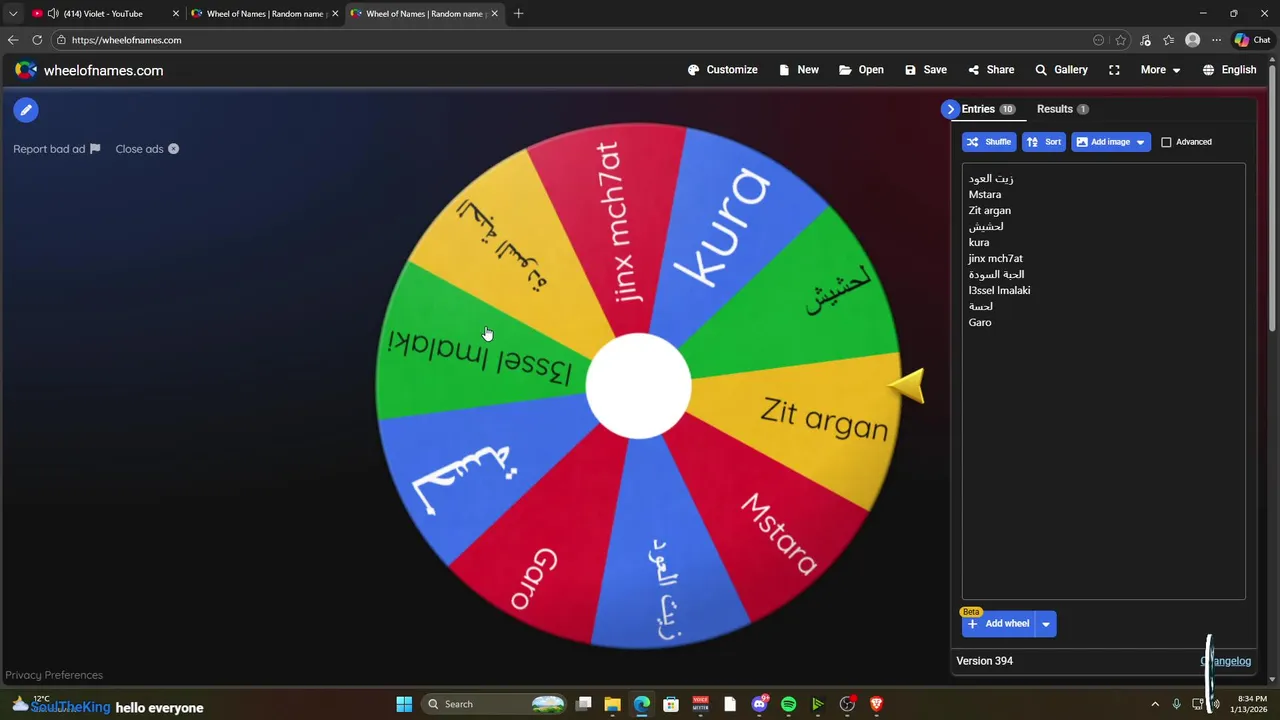Click the address bar URL
Viewport: 1280px width, 720px height.
tap(126, 40)
